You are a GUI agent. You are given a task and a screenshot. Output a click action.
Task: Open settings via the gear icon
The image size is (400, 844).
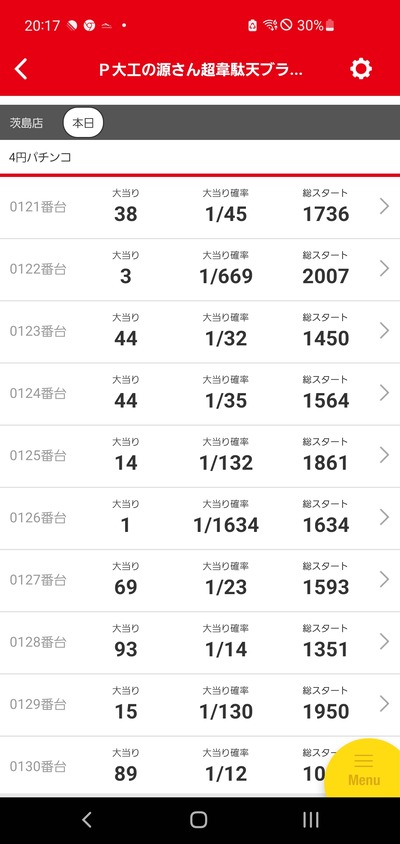(361, 69)
